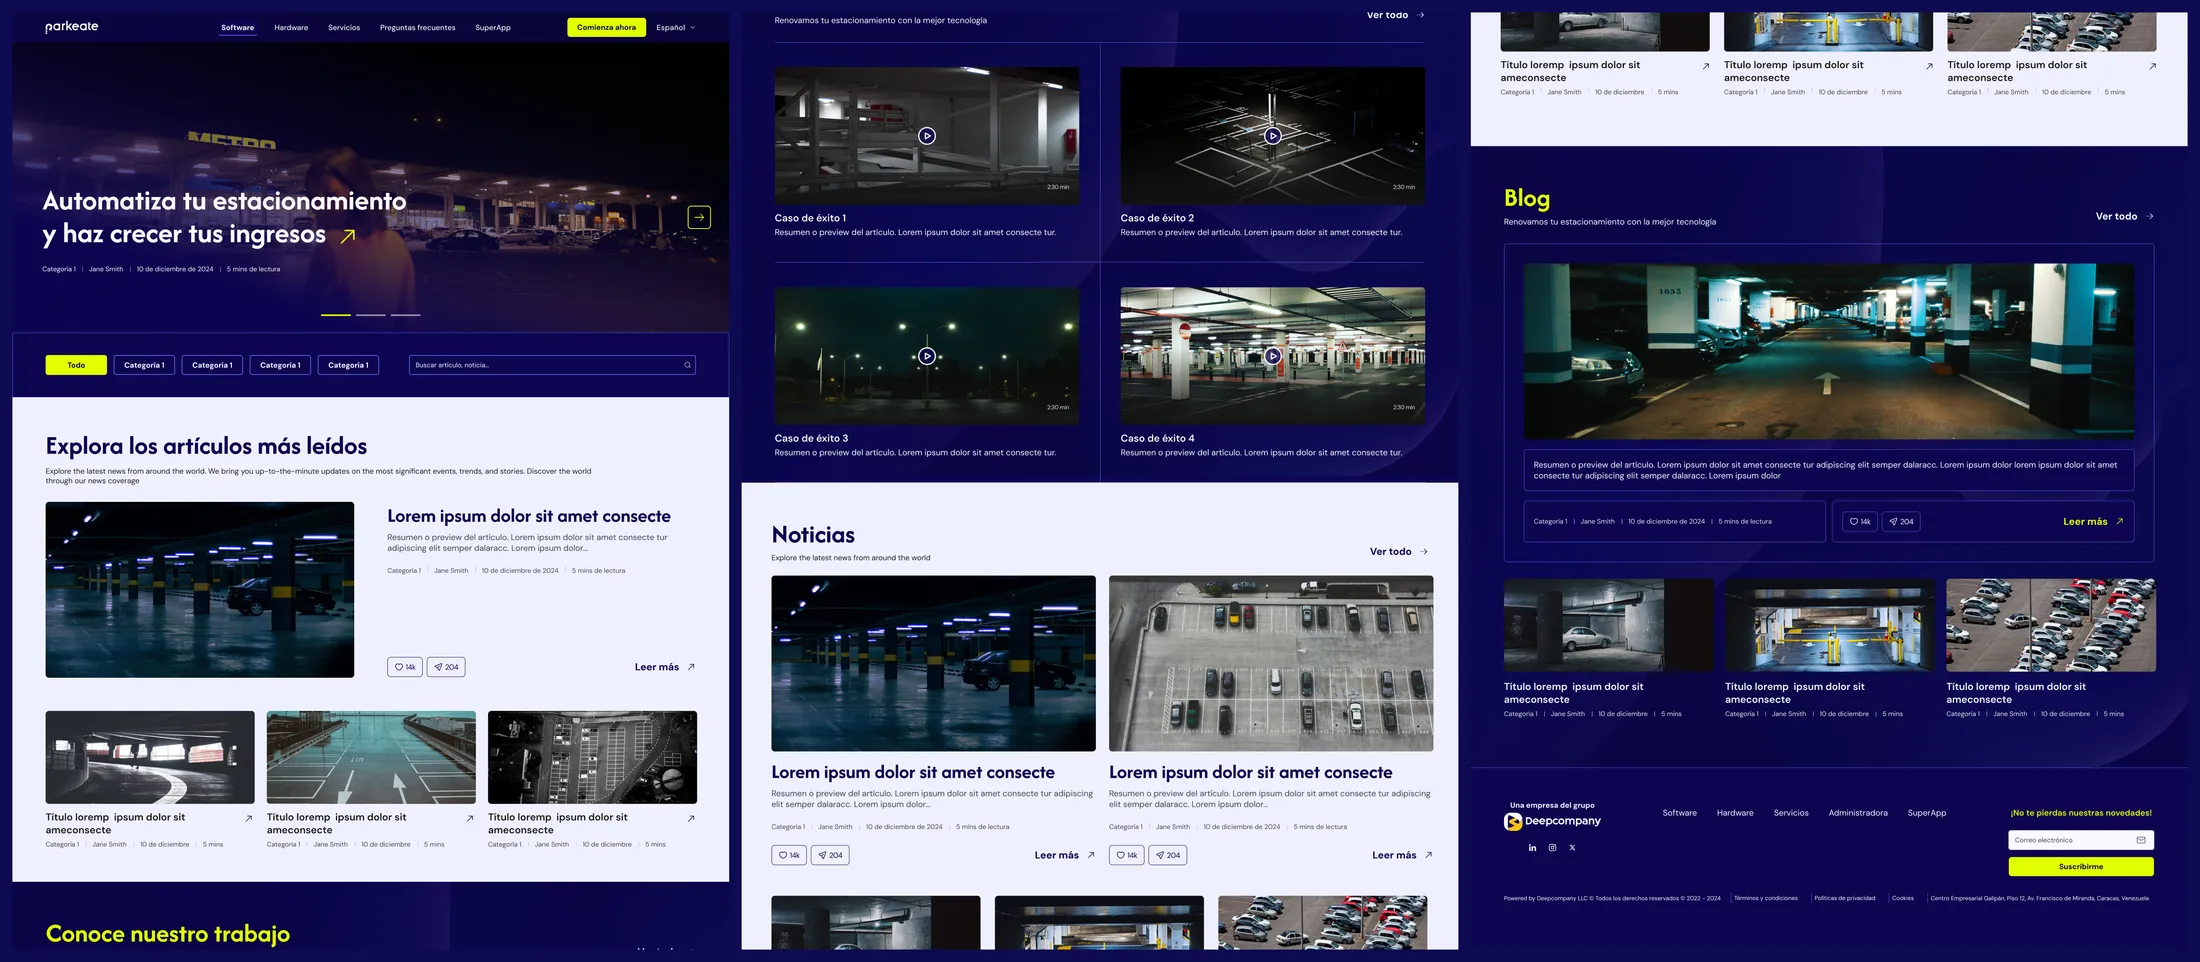Screen dimensions: 2200x962
Task: Select the third hero carousel indicator
Action: coord(405,315)
